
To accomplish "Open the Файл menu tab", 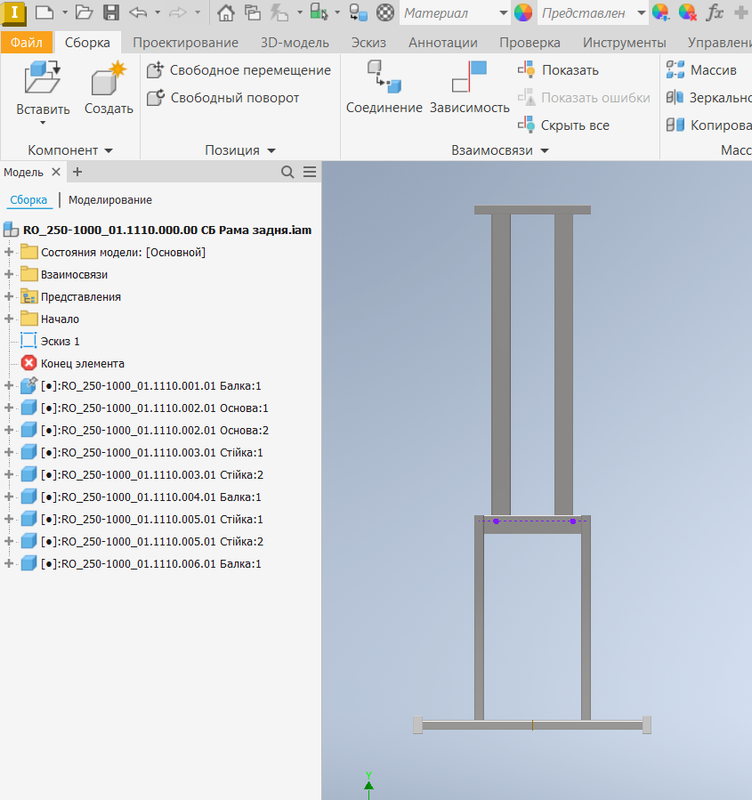I will point(27,42).
